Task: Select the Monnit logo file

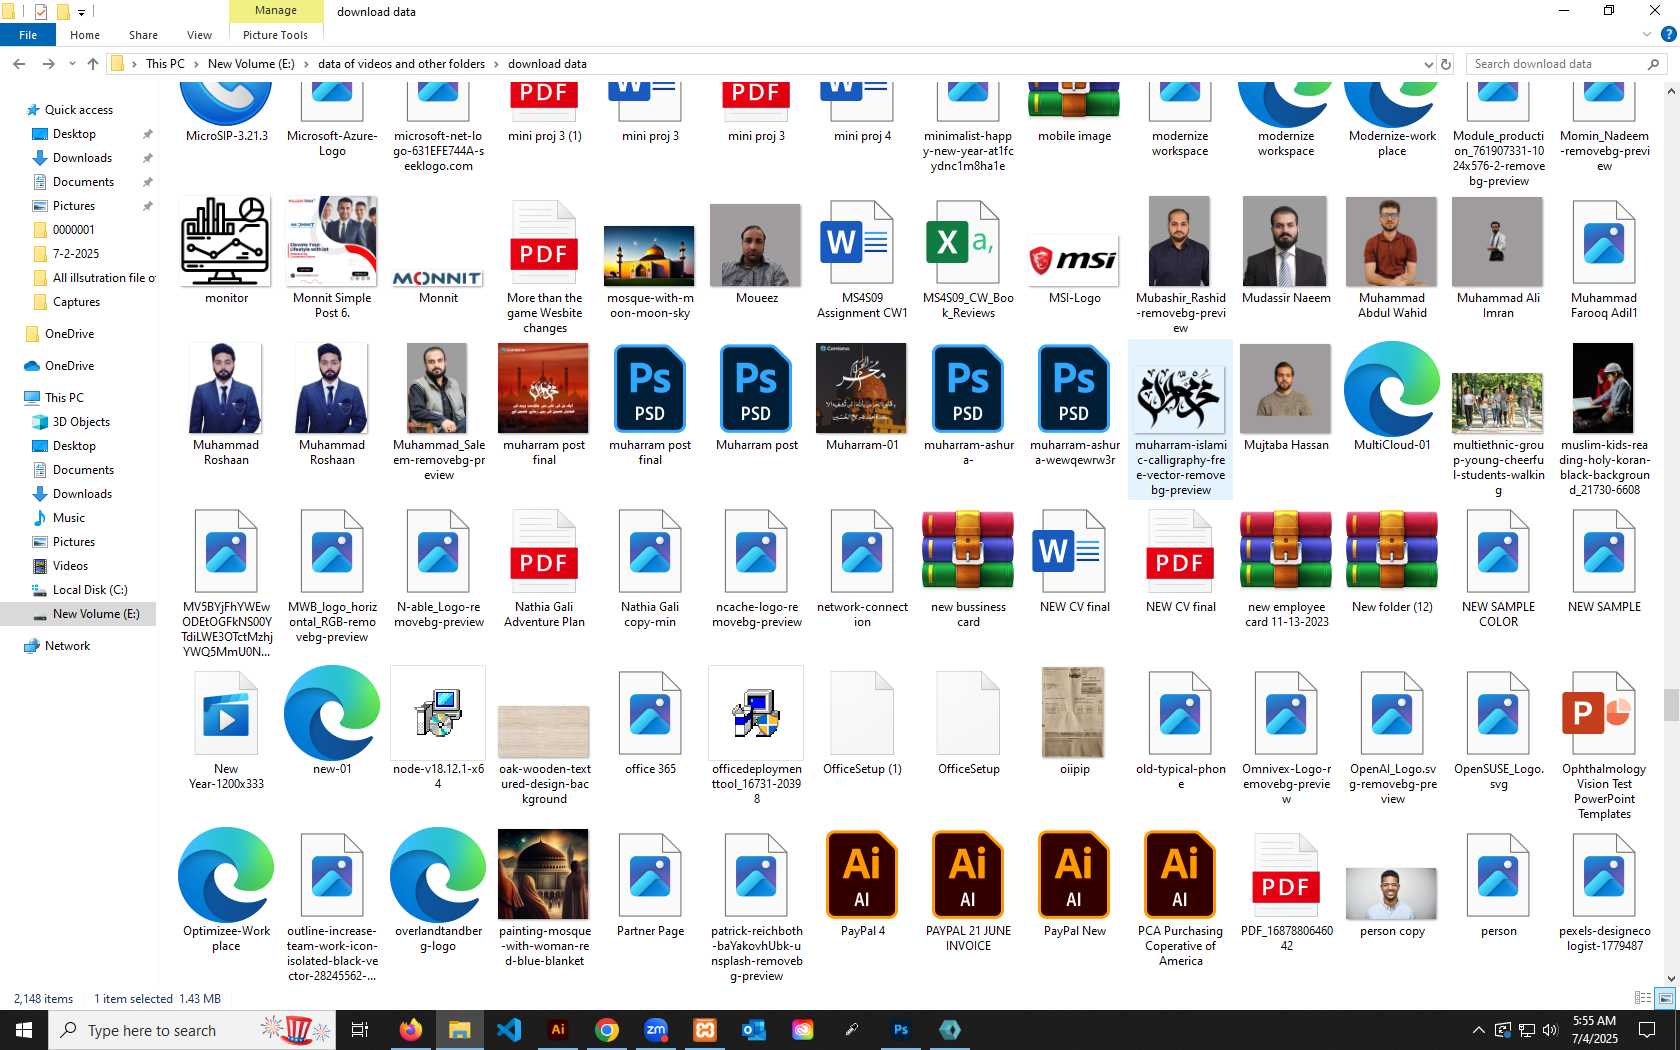Action: 438,277
